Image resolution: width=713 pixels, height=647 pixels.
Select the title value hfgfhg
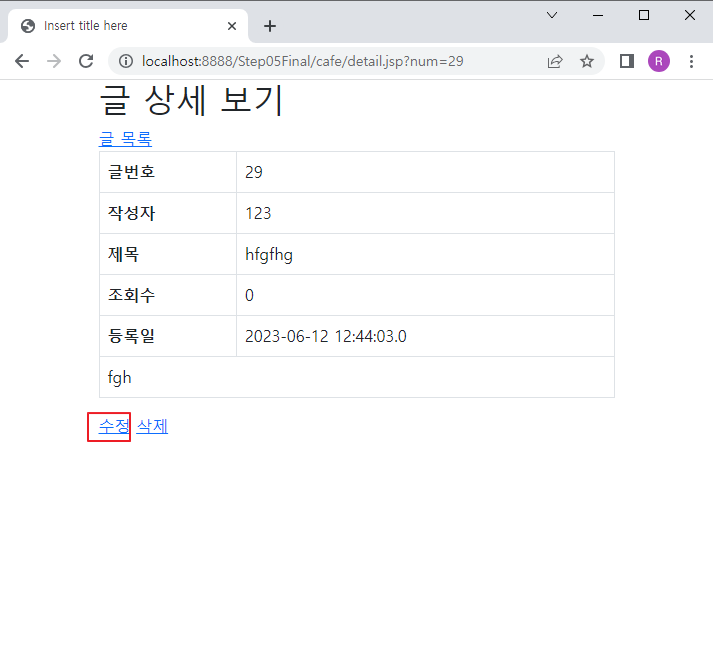[425, 254]
